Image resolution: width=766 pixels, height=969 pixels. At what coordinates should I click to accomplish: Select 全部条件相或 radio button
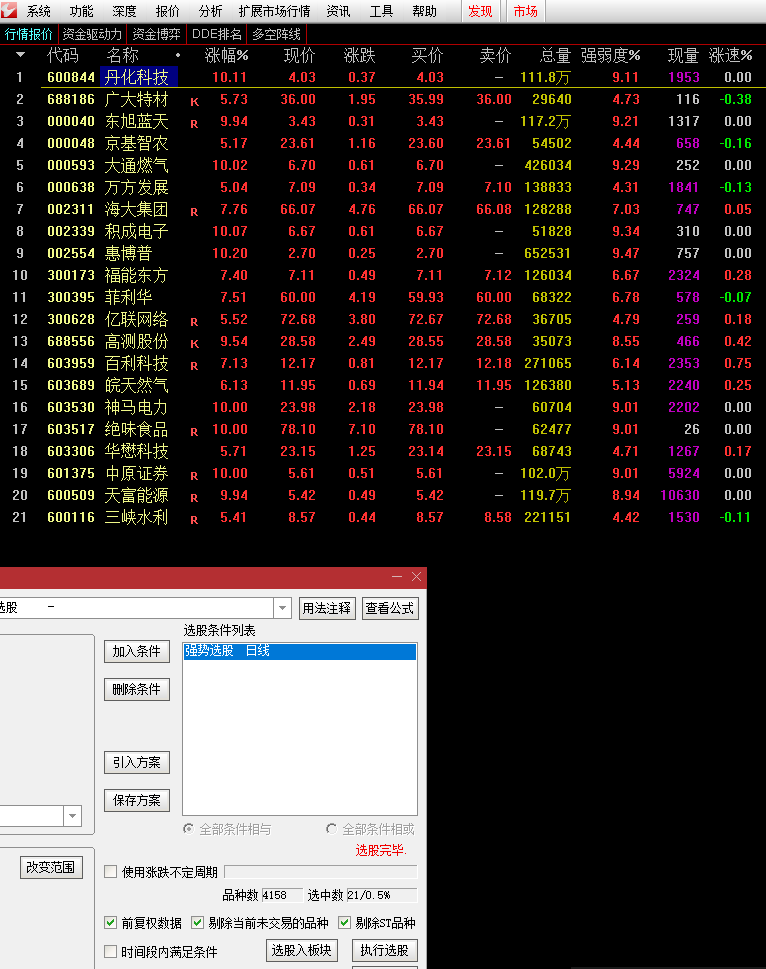click(x=332, y=829)
